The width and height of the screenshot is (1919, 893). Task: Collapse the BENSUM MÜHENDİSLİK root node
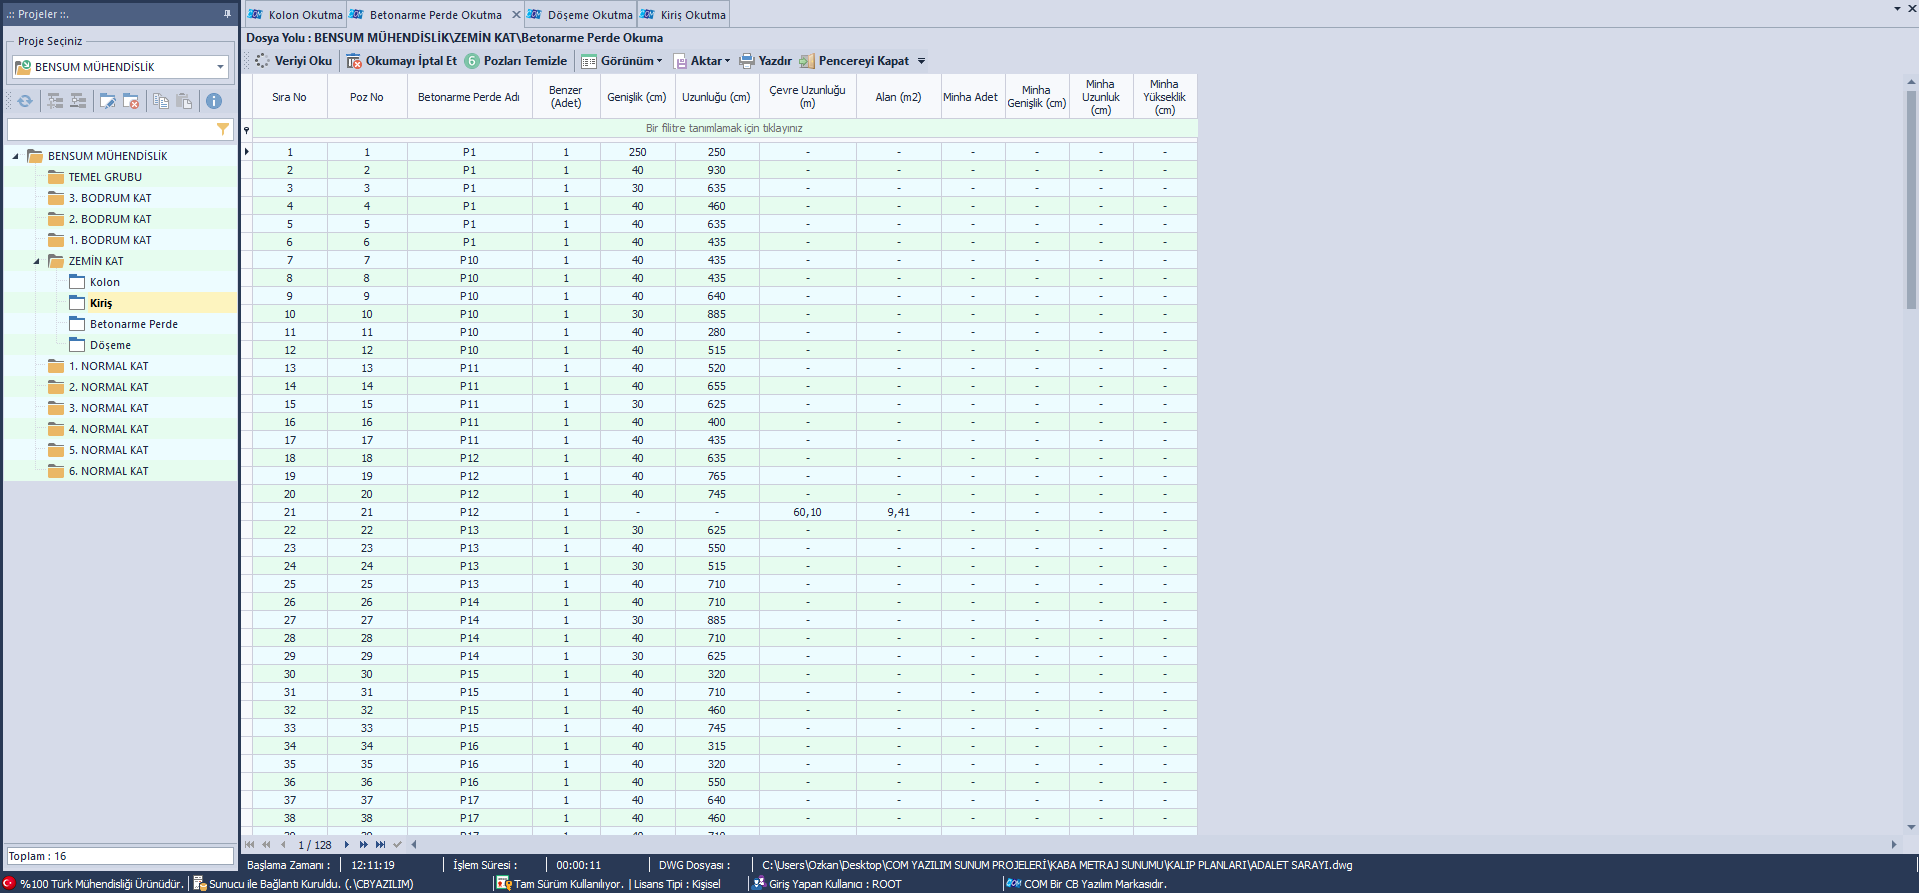[16, 156]
